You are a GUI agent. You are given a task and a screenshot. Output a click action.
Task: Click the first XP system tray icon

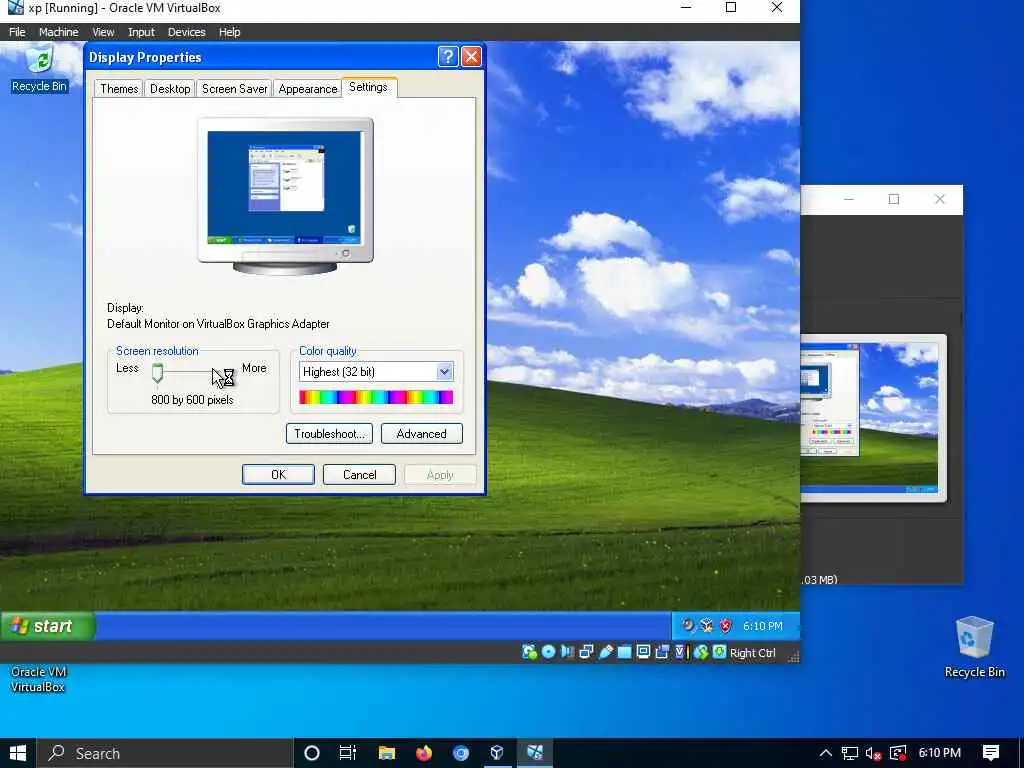688,626
